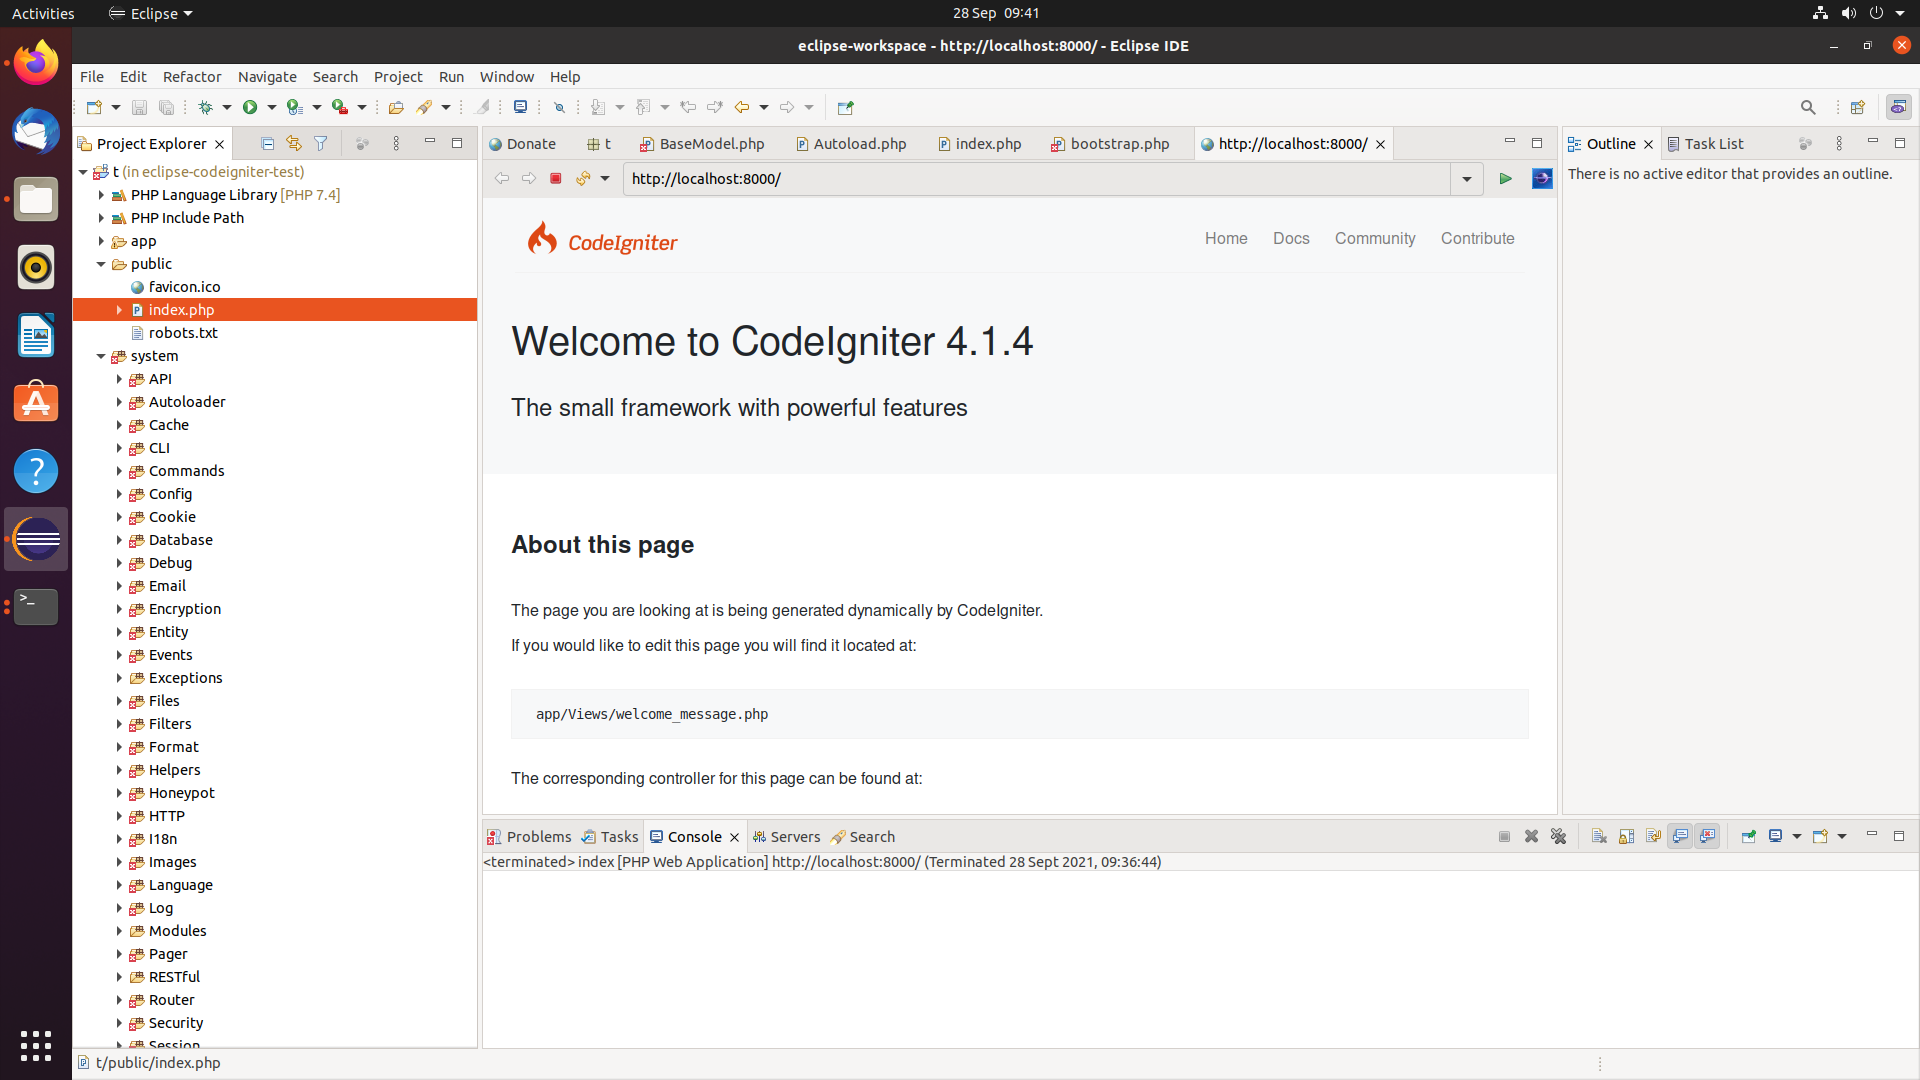1920x1080 pixels.
Task: Click the Community link on CodeIgniter page
Action: click(1375, 238)
